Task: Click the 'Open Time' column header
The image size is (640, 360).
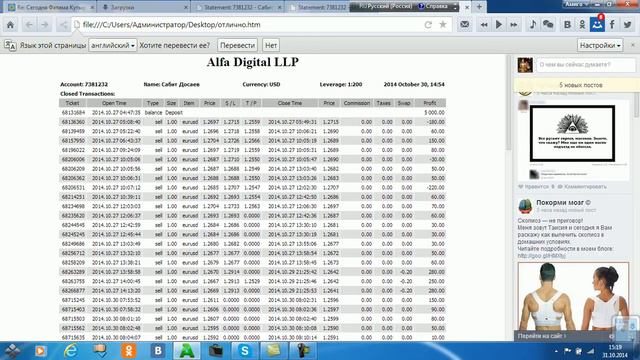Action: pos(114,103)
